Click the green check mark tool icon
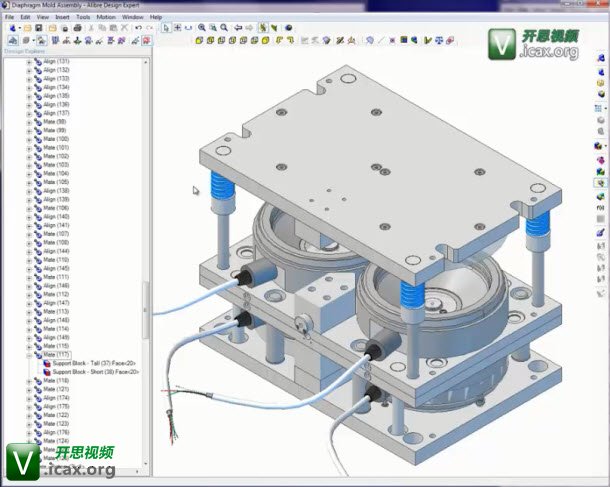Image resolution: width=610 pixels, height=487 pixels. point(428,40)
